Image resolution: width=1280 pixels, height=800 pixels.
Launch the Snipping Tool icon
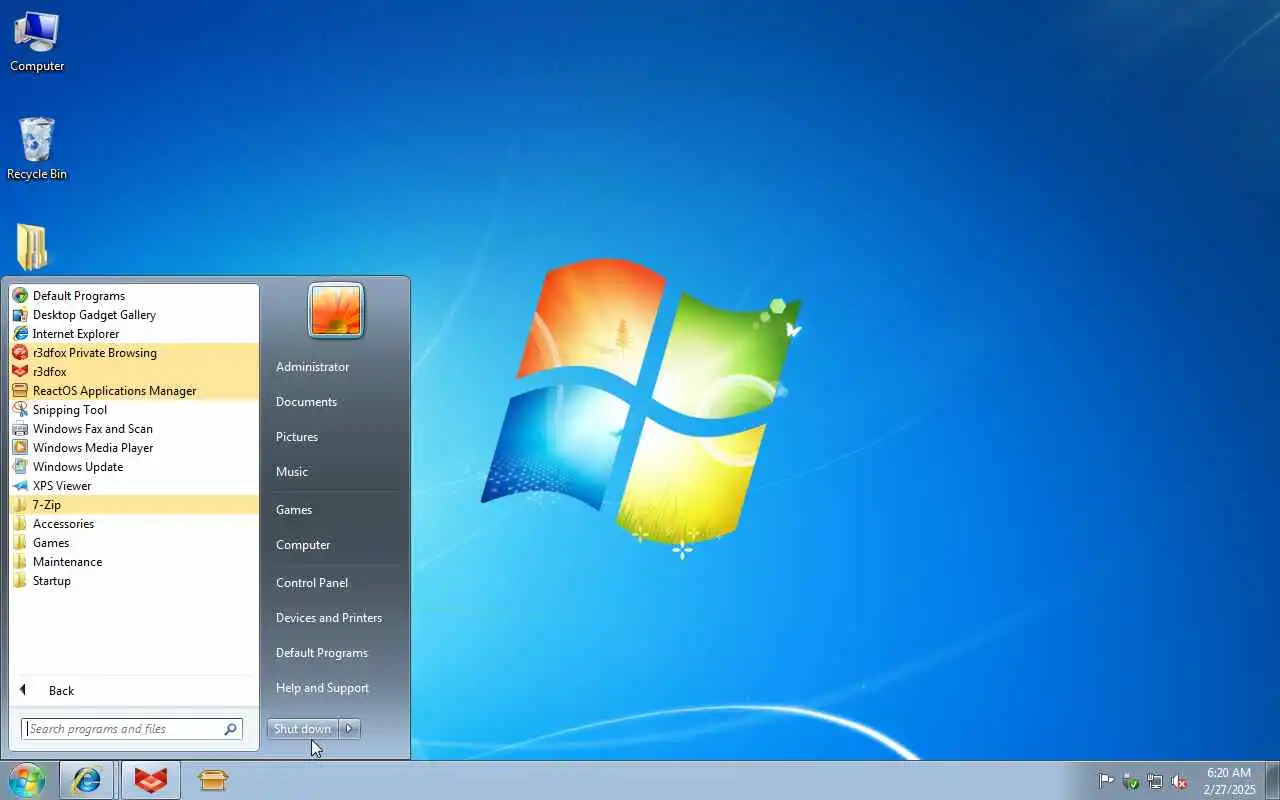(20, 410)
